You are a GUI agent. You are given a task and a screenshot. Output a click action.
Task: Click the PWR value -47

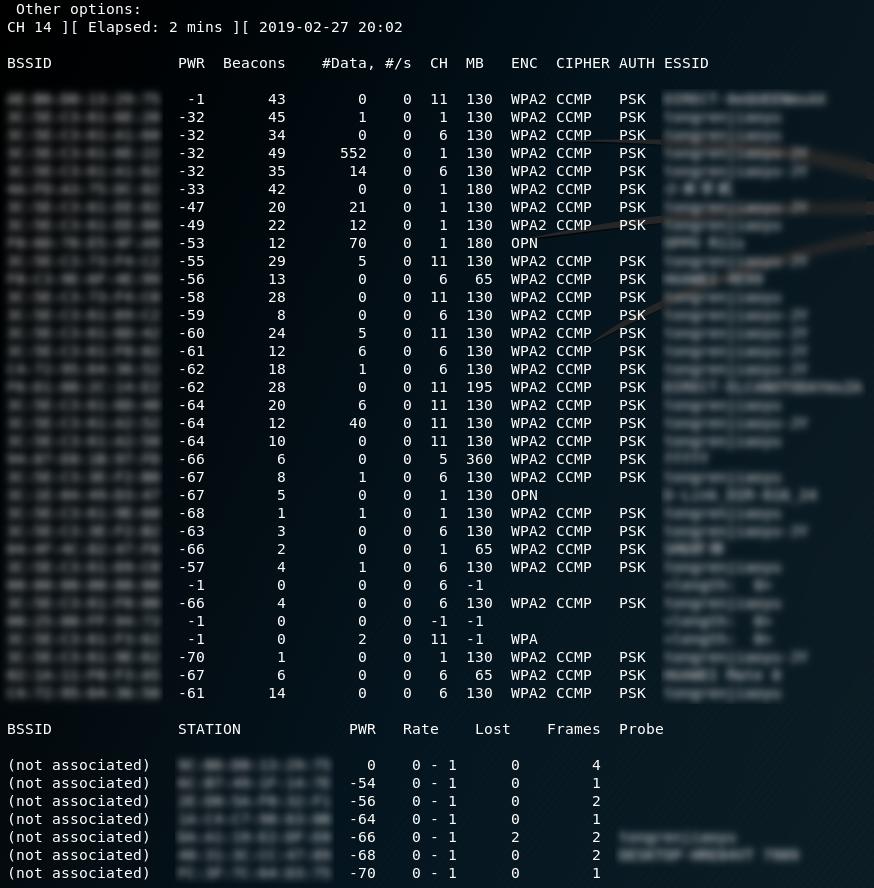(x=191, y=208)
